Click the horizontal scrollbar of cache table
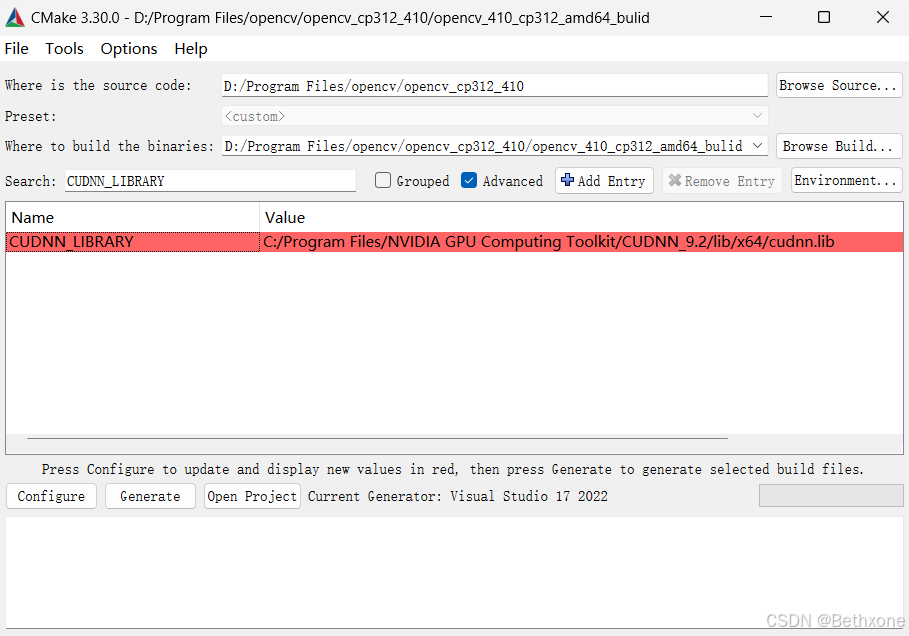909x636 pixels. click(377, 439)
